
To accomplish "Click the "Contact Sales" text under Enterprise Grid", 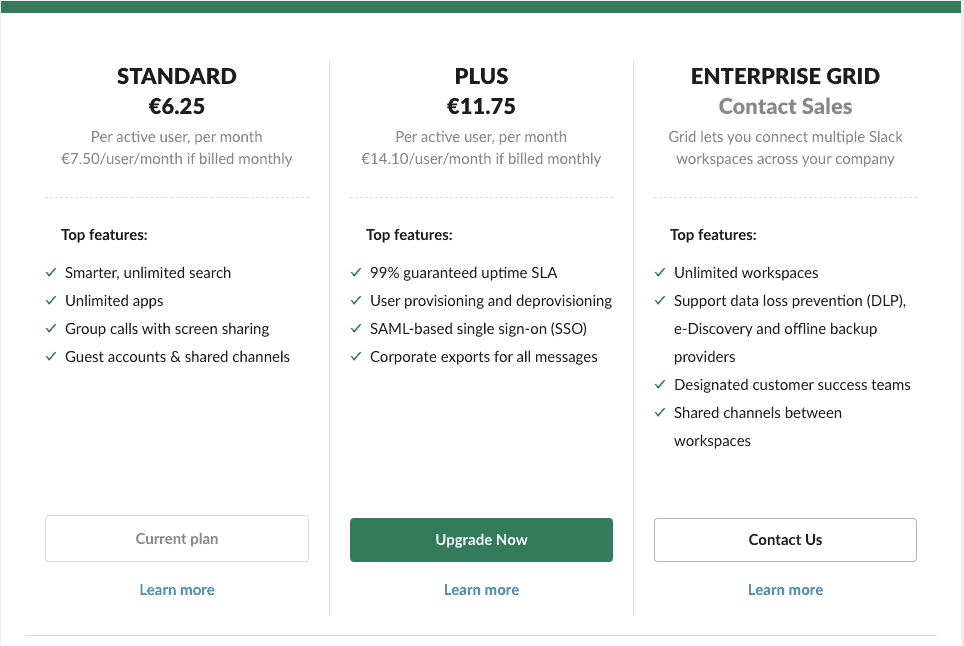I will [x=785, y=106].
